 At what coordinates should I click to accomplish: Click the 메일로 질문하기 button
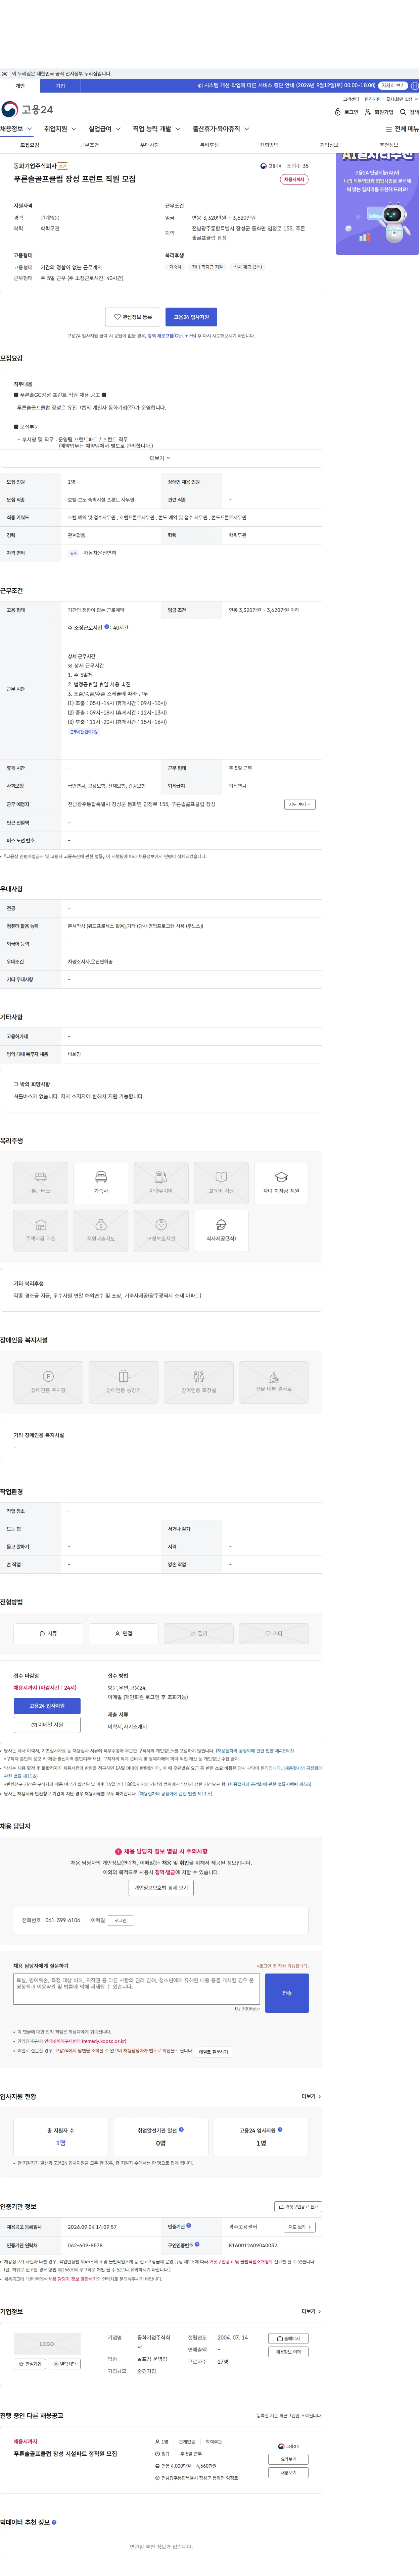213,2052
